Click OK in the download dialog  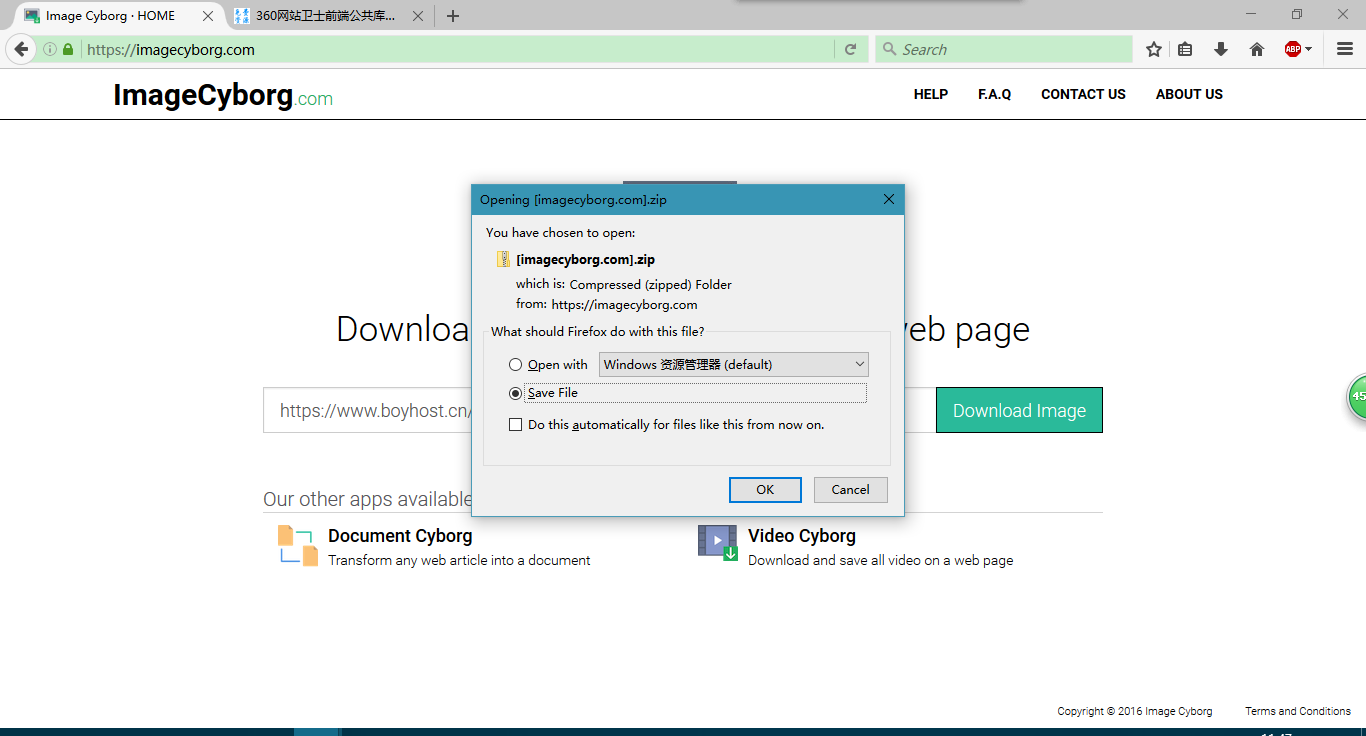[765, 490]
